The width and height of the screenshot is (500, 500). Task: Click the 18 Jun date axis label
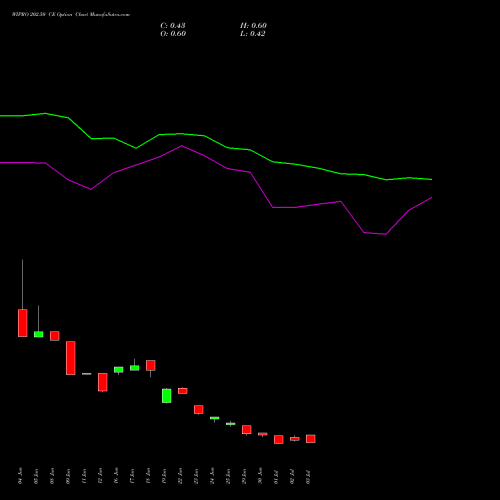tap(148, 476)
